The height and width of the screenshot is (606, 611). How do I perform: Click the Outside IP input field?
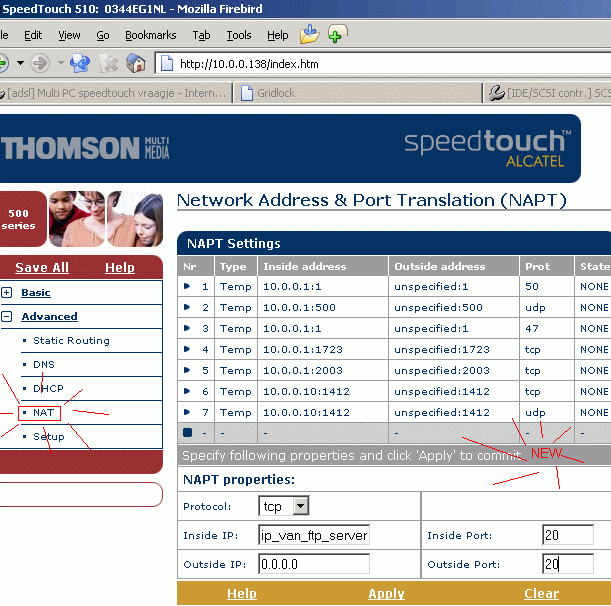point(314,564)
